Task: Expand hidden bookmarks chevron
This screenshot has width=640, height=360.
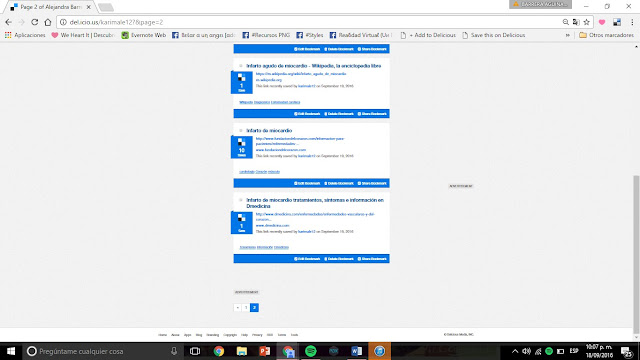Action: 567,35
